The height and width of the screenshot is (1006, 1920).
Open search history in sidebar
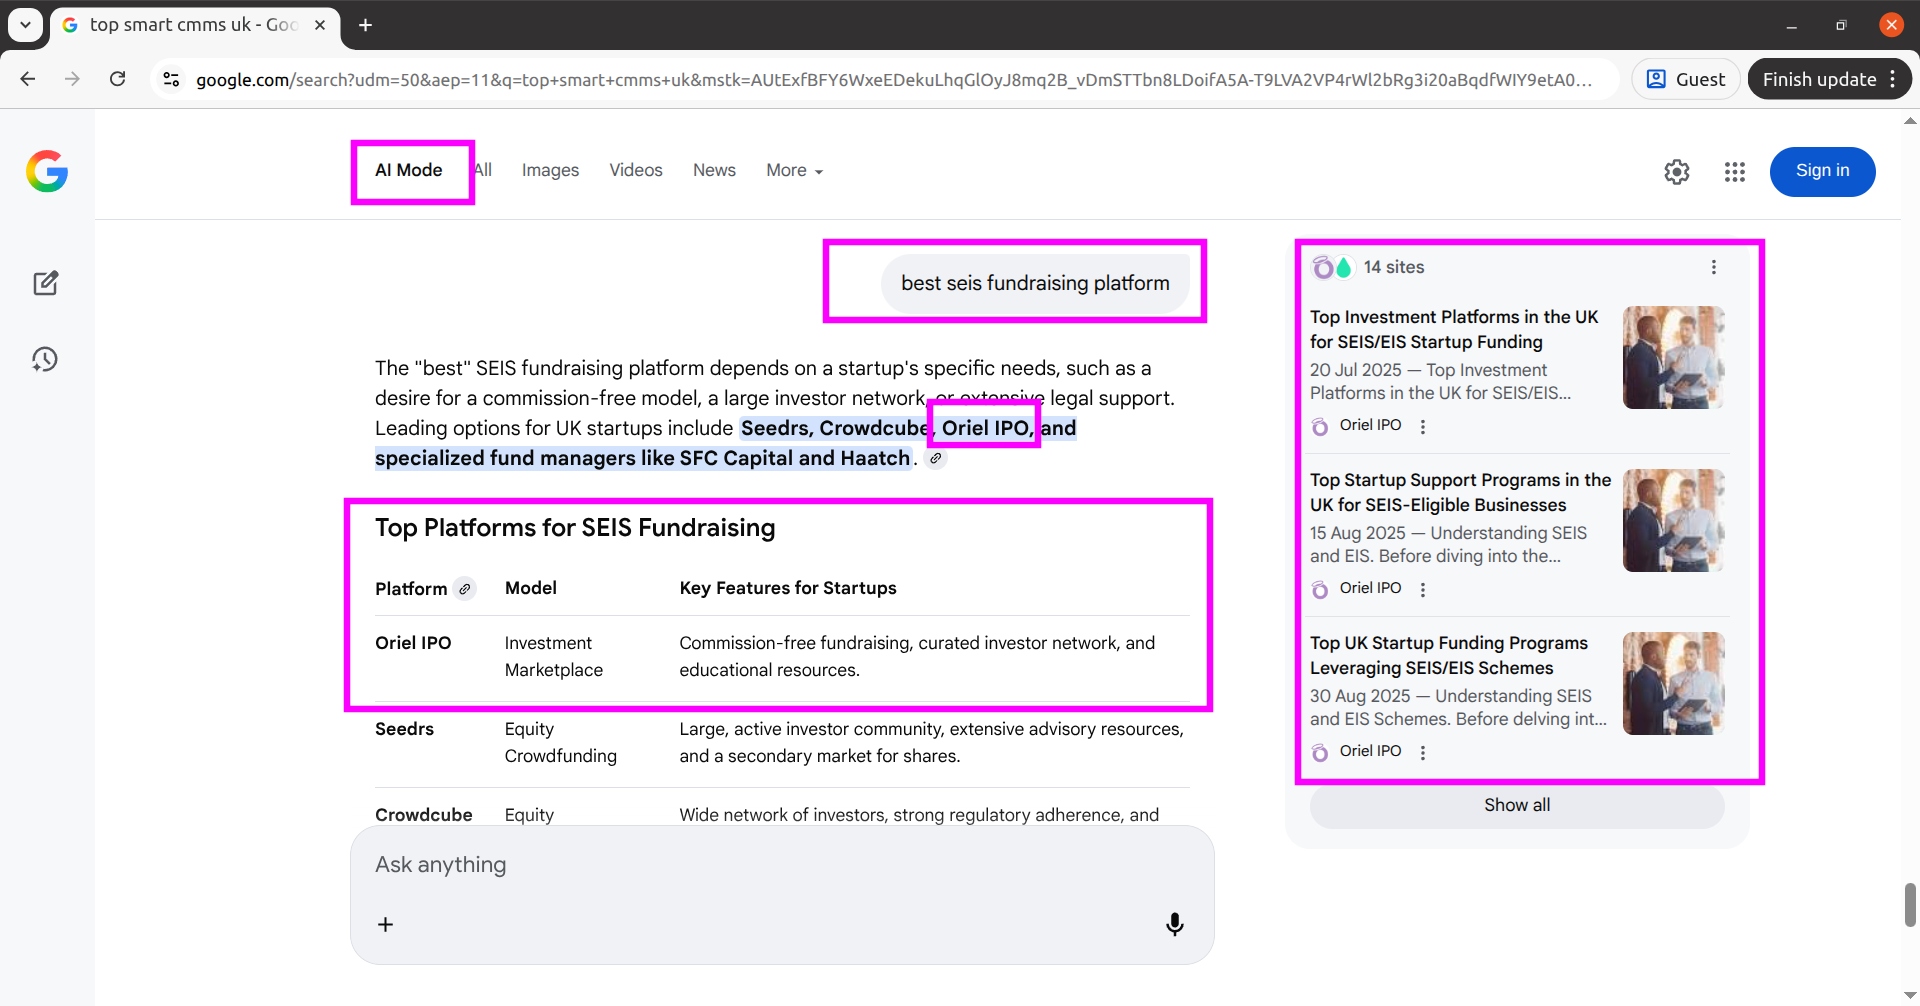point(46,359)
